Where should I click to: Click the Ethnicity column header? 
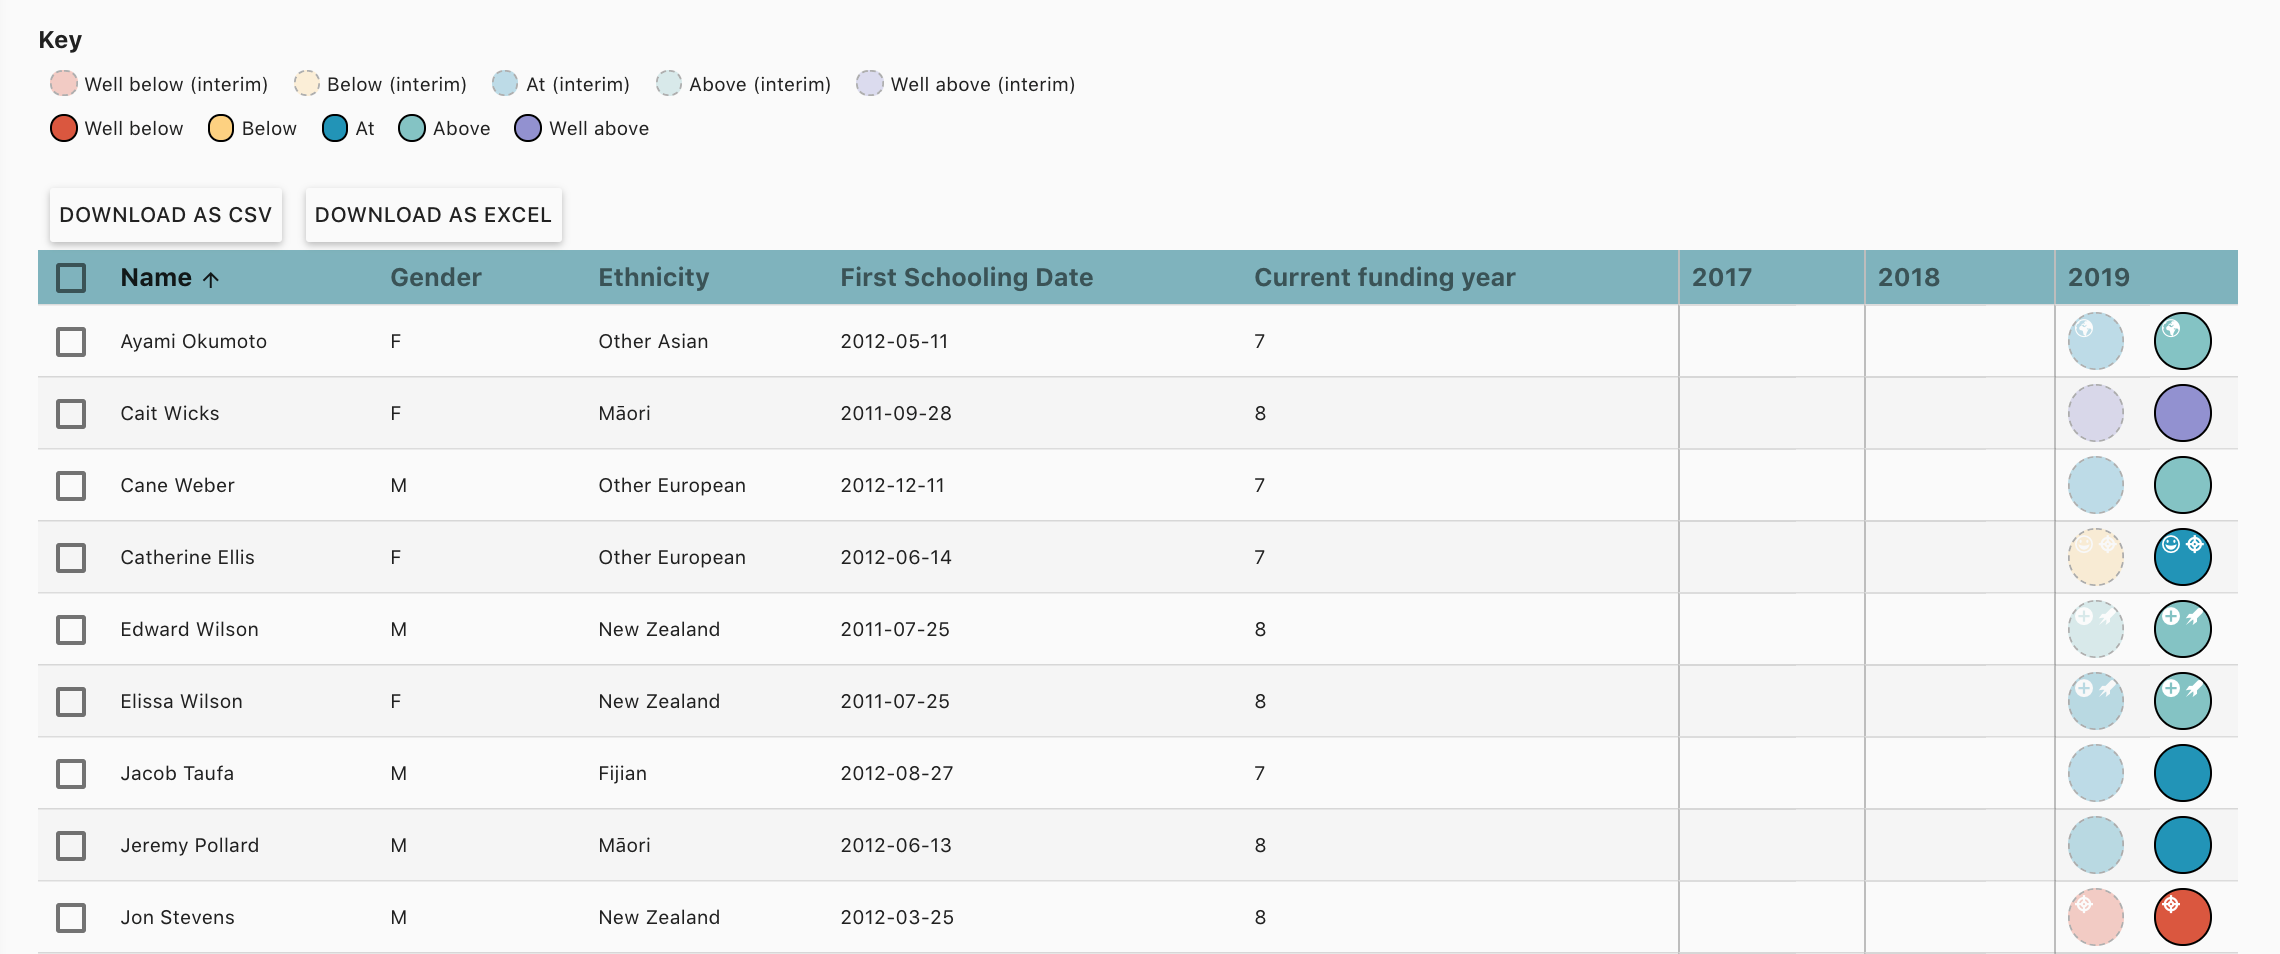(653, 278)
